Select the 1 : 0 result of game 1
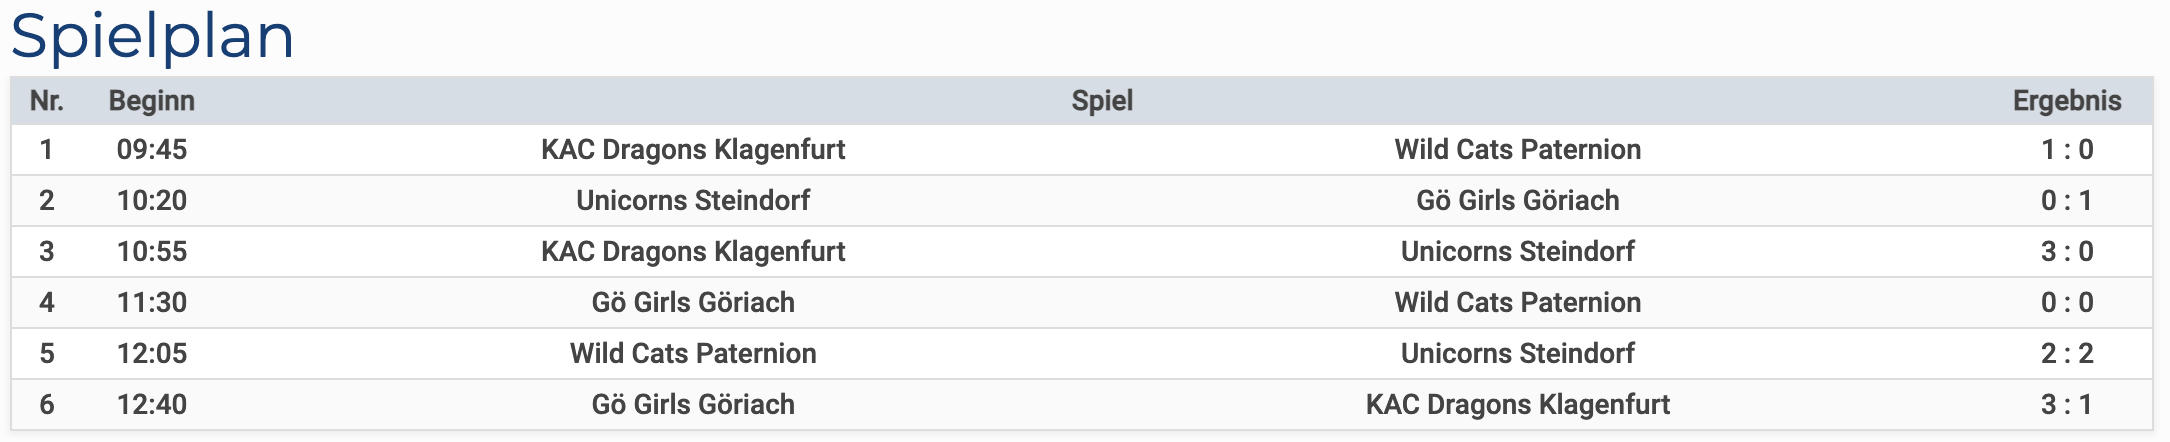Image resolution: width=2170 pixels, height=442 pixels. coord(2067,150)
